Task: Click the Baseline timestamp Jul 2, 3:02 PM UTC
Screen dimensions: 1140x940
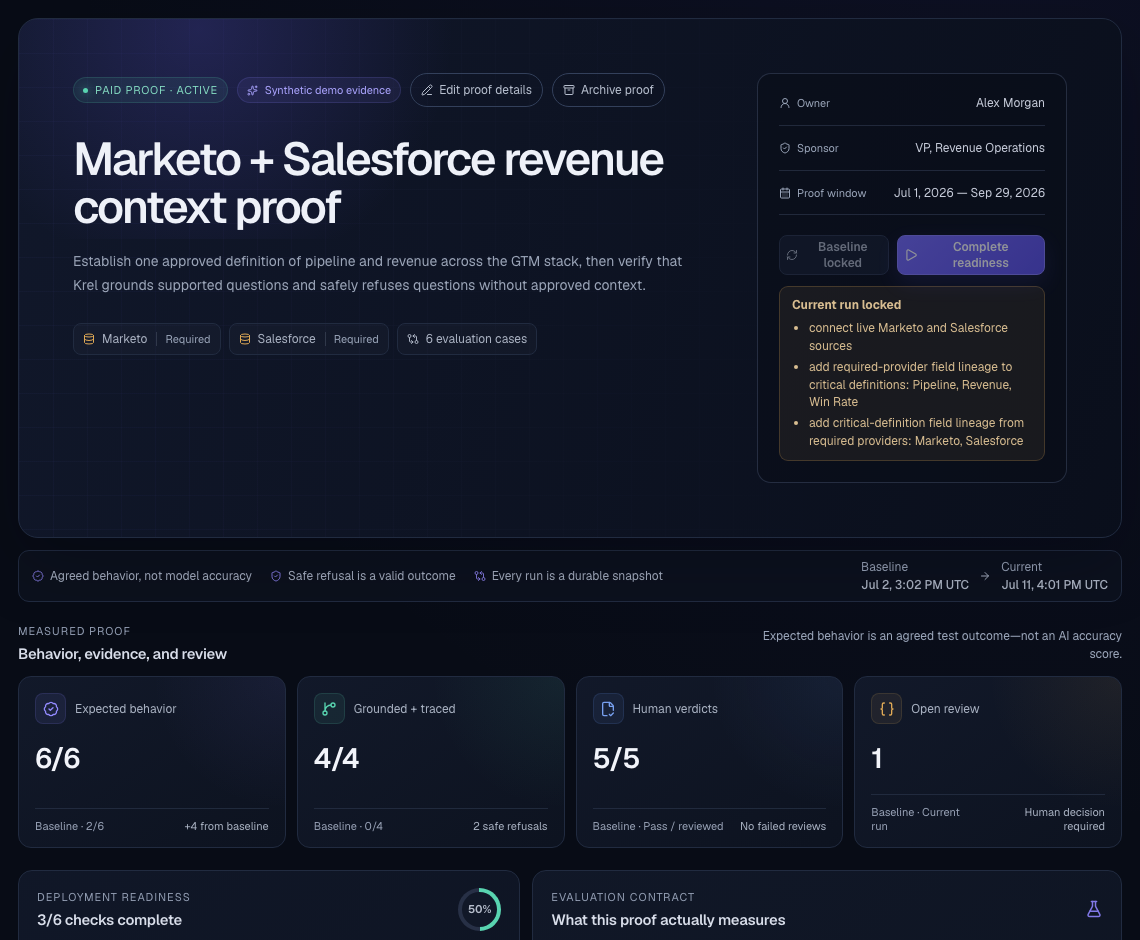Action: coord(915,585)
